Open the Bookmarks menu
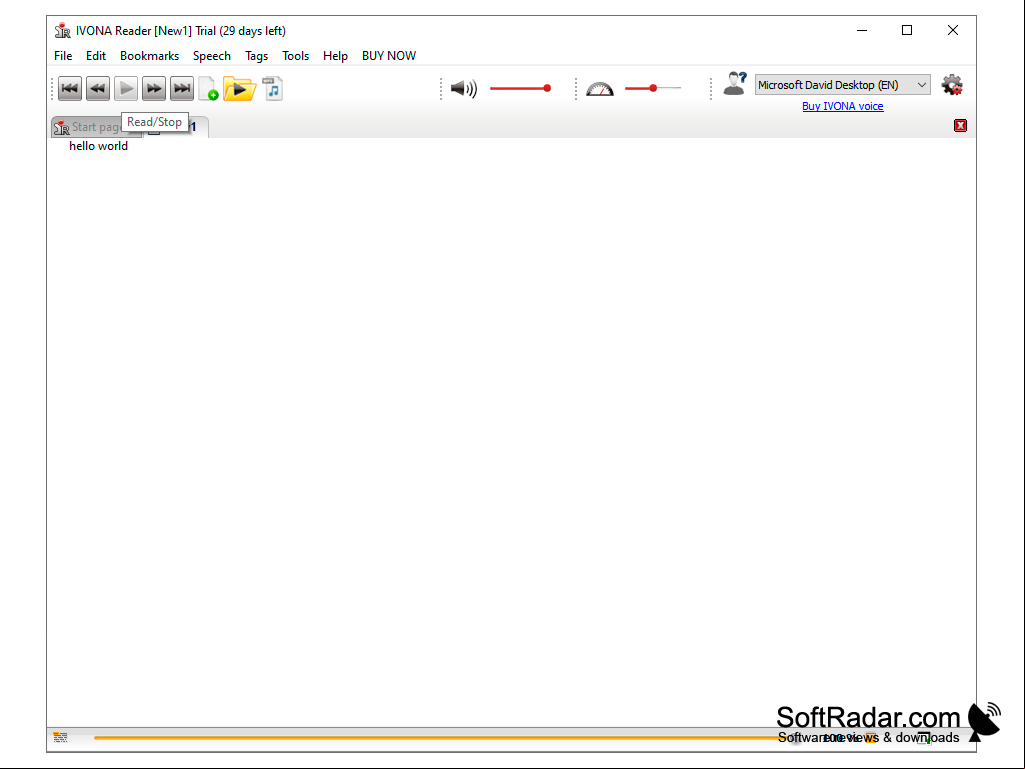This screenshot has width=1025, height=769. click(150, 56)
